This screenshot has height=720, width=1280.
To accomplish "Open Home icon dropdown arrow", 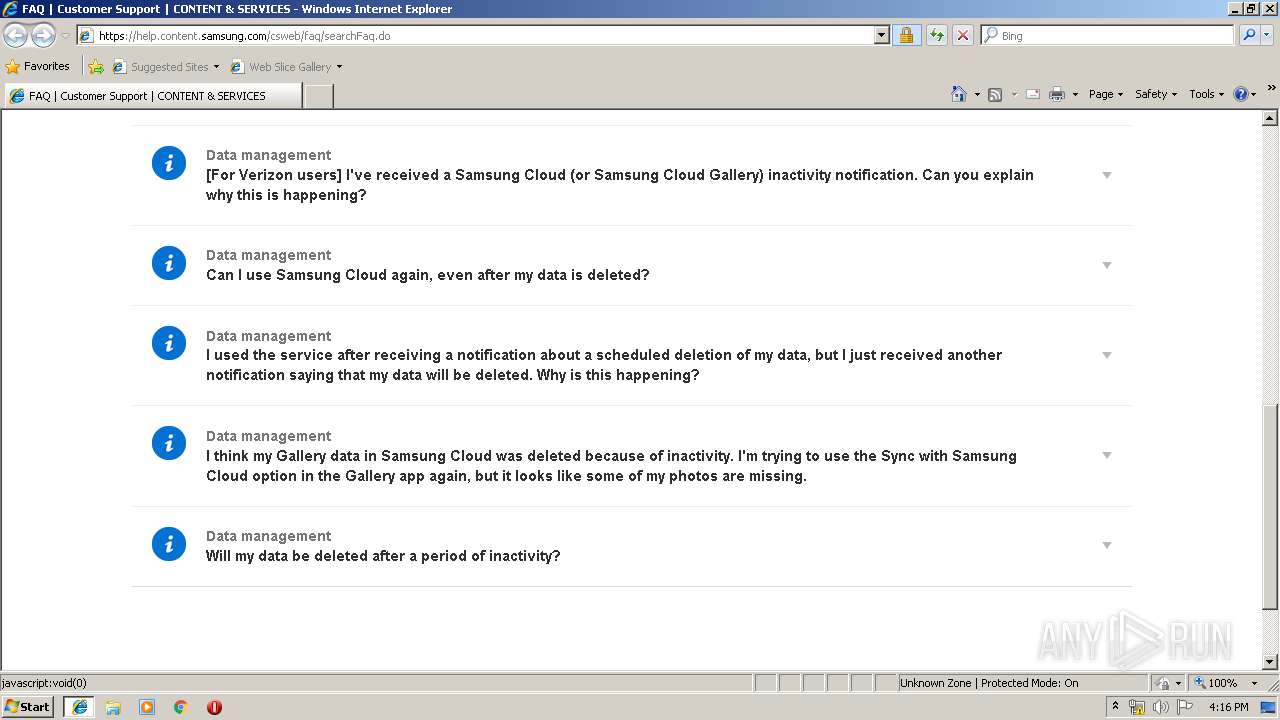I will 977,95.
